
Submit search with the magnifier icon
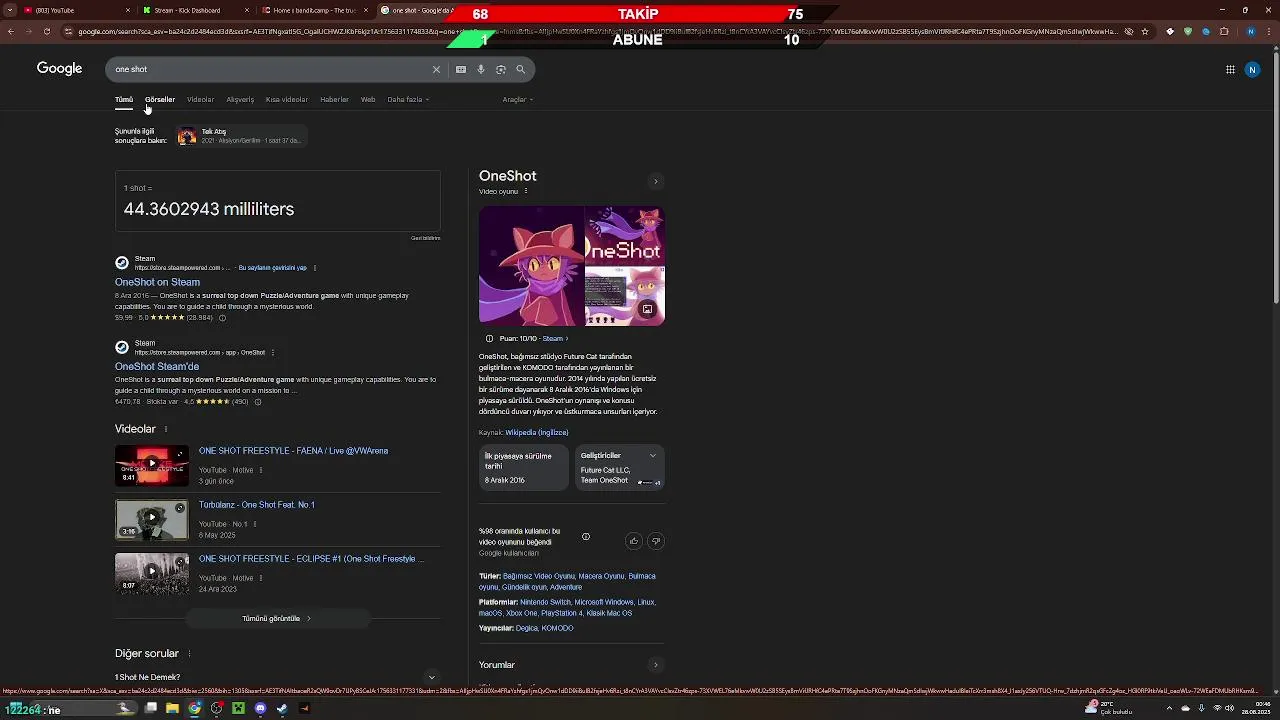[520, 69]
